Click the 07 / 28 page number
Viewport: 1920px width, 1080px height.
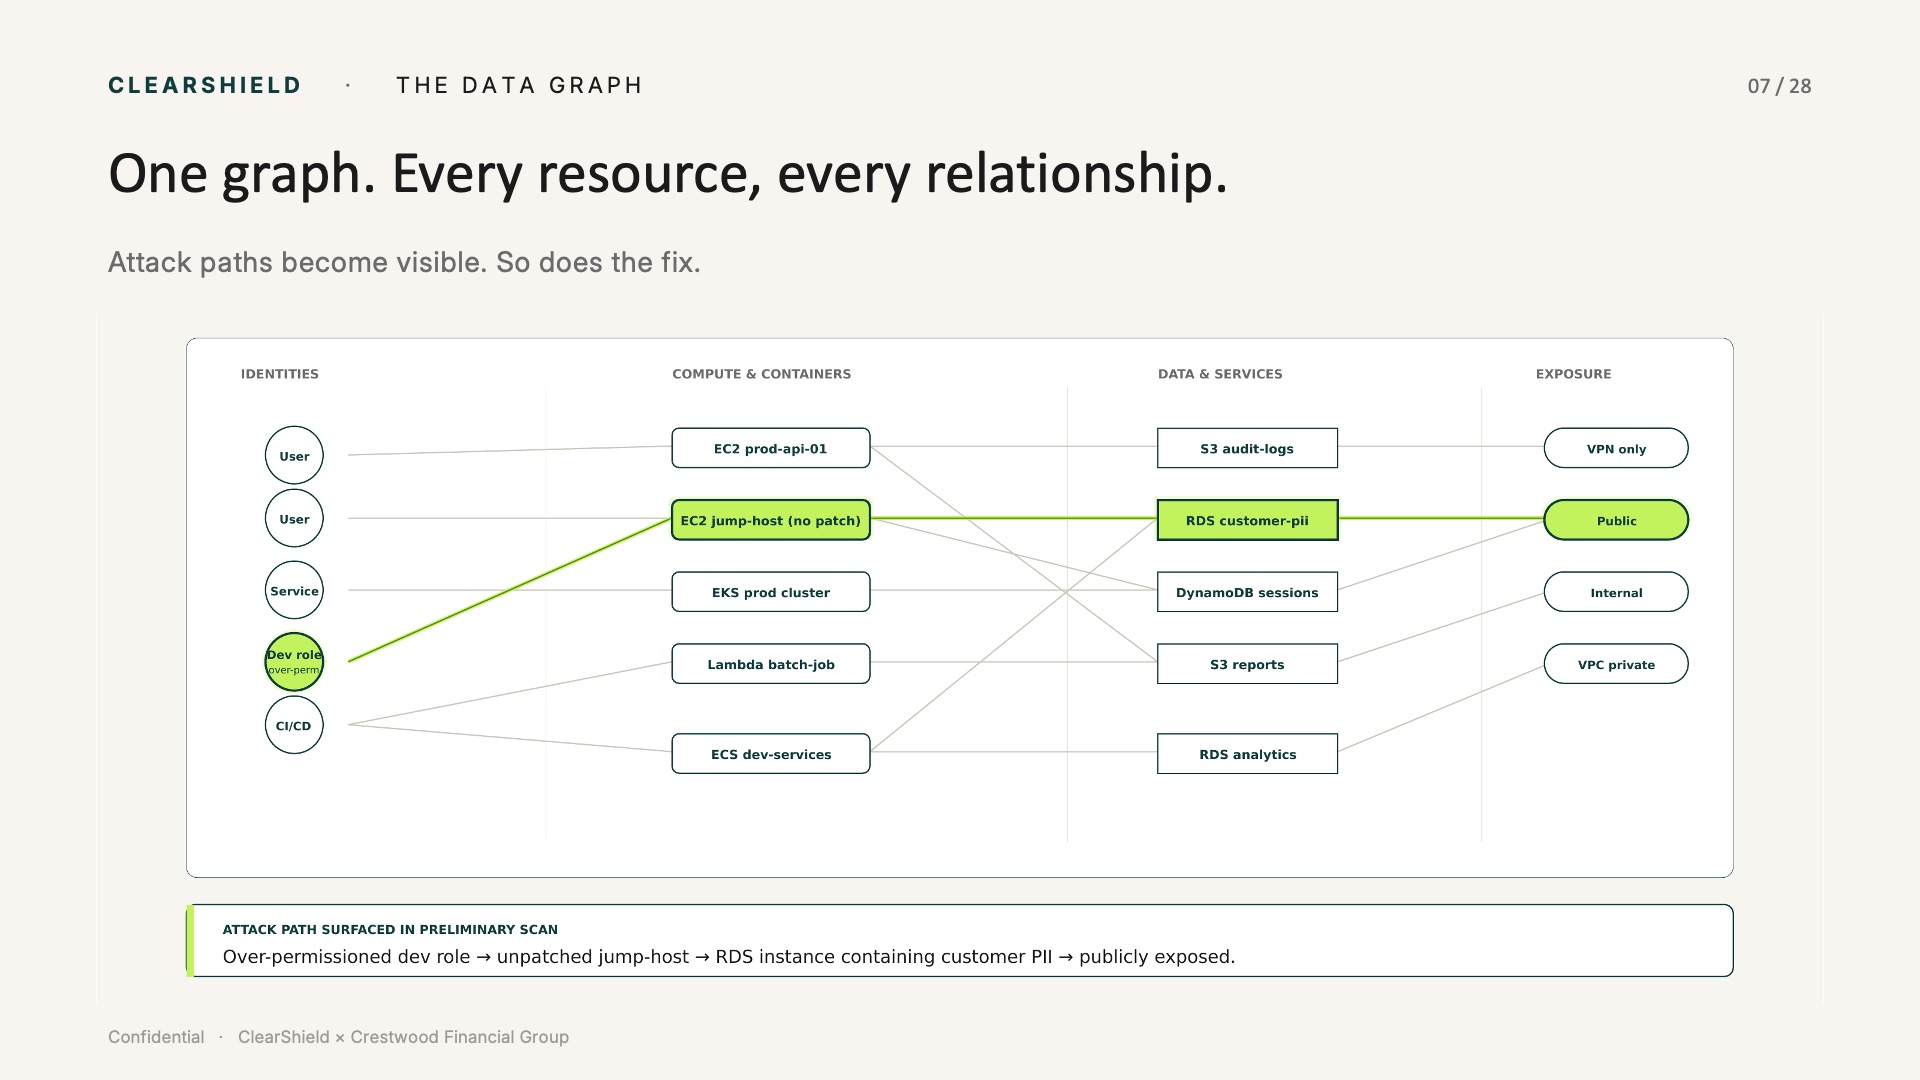coord(1779,86)
